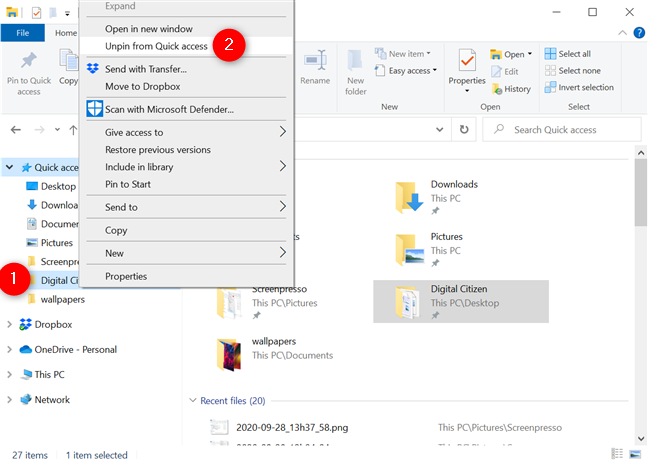Open the New item dropdown

click(x=429, y=53)
